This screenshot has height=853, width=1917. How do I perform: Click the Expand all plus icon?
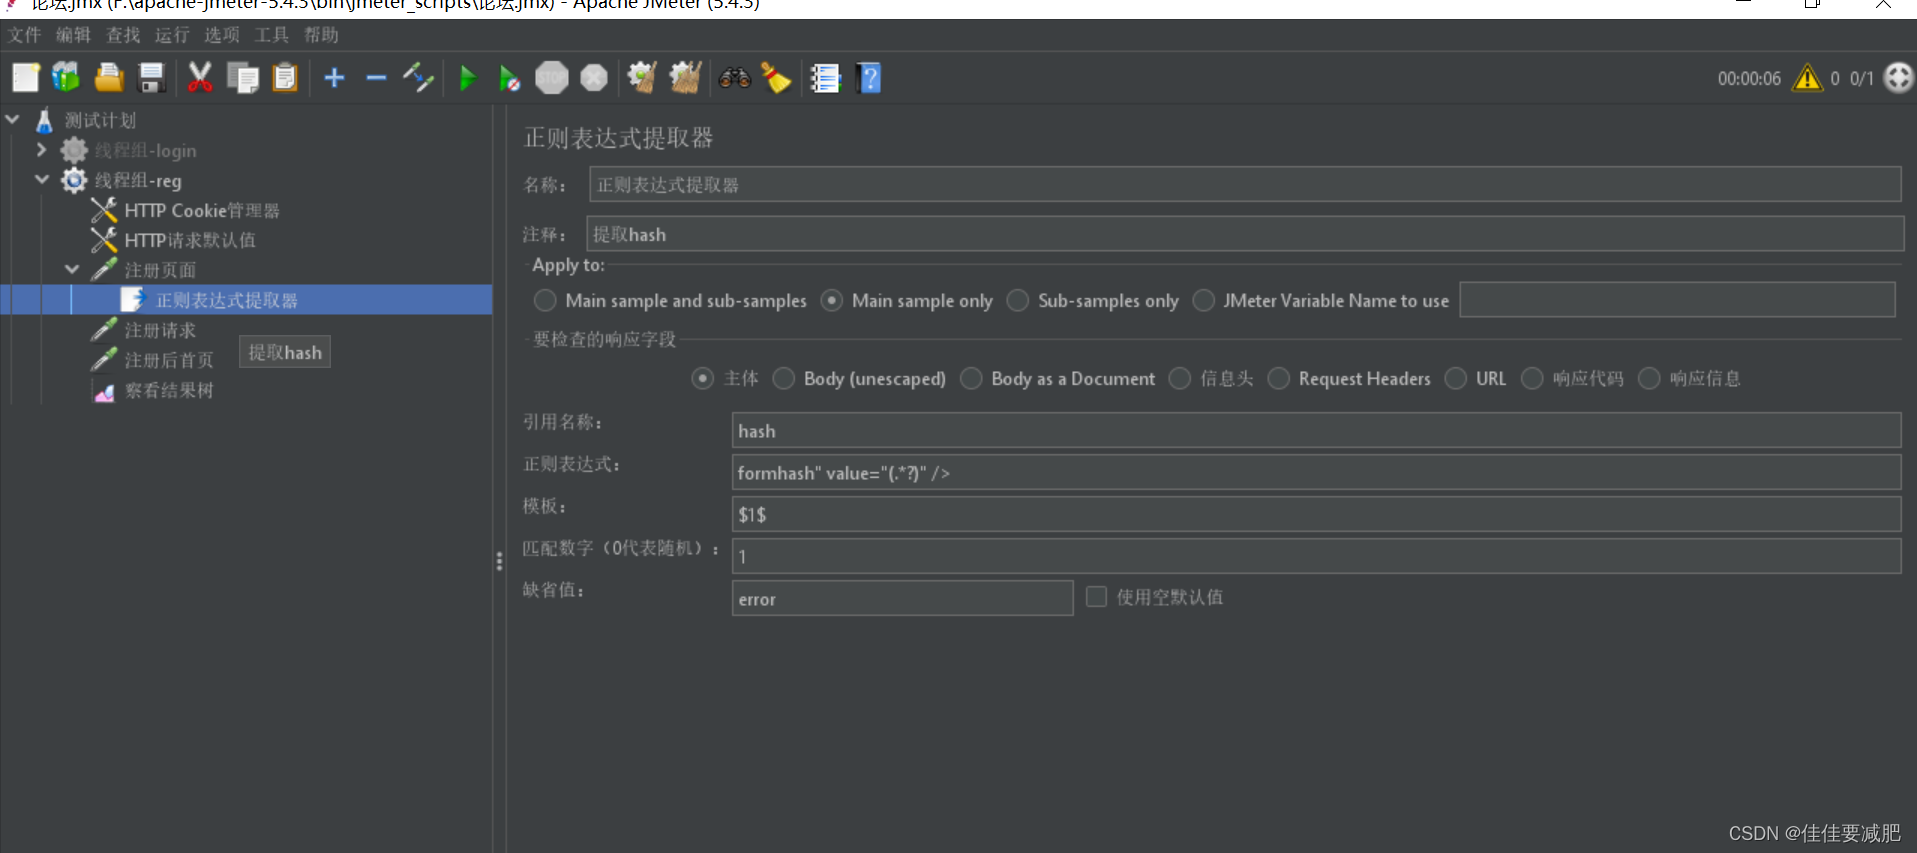[x=334, y=78]
